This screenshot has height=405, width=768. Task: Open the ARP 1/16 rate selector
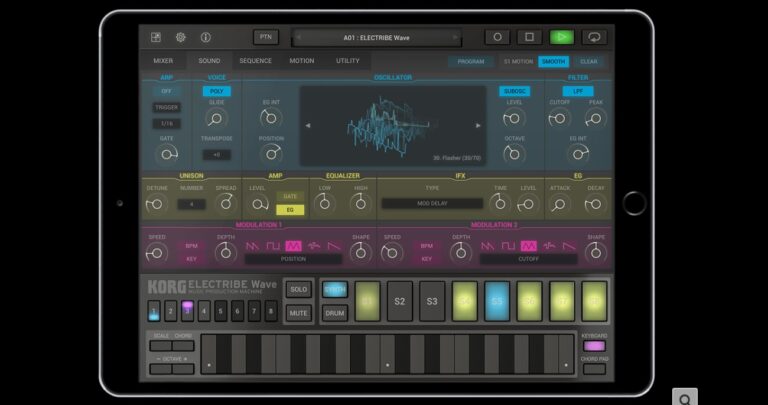tap(167, 123)
